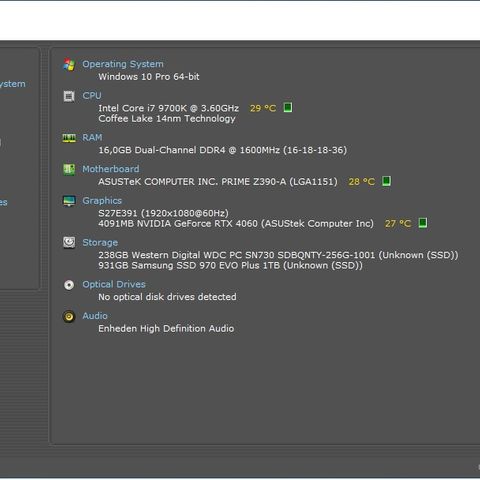Image resolution: width=480 pixels, height=480 pixels.
Task: Open the CPU section heading
Action: coord(92,96)
